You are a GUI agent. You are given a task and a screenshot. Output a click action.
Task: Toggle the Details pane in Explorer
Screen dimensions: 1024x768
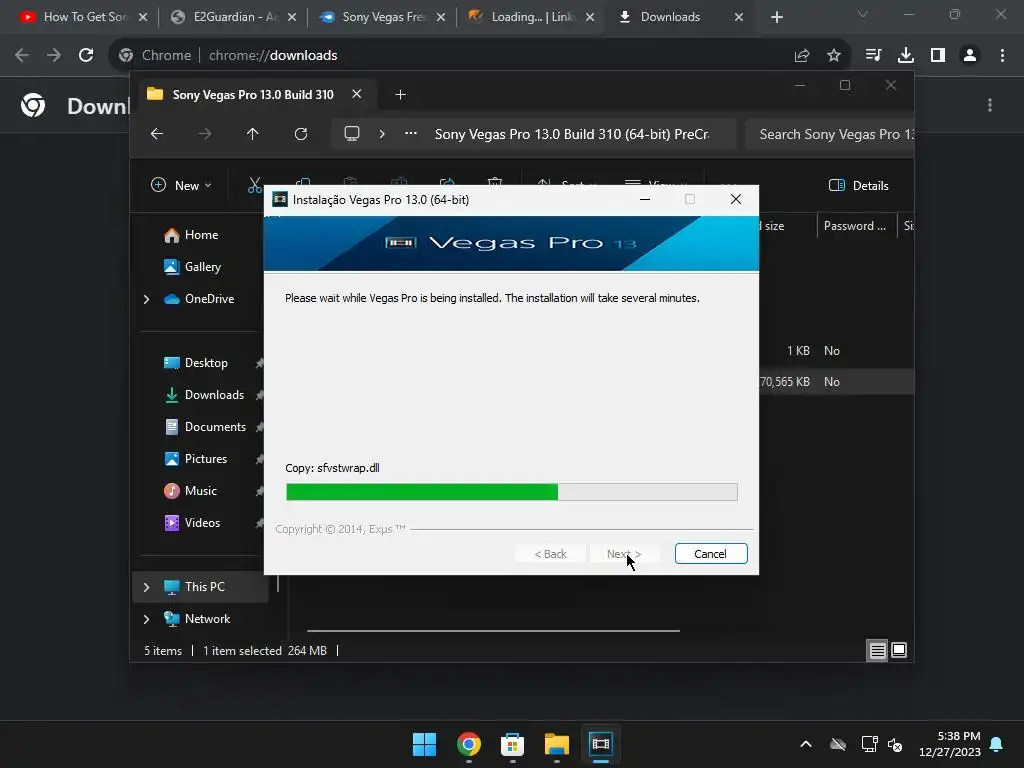click(x=858, y=185)
